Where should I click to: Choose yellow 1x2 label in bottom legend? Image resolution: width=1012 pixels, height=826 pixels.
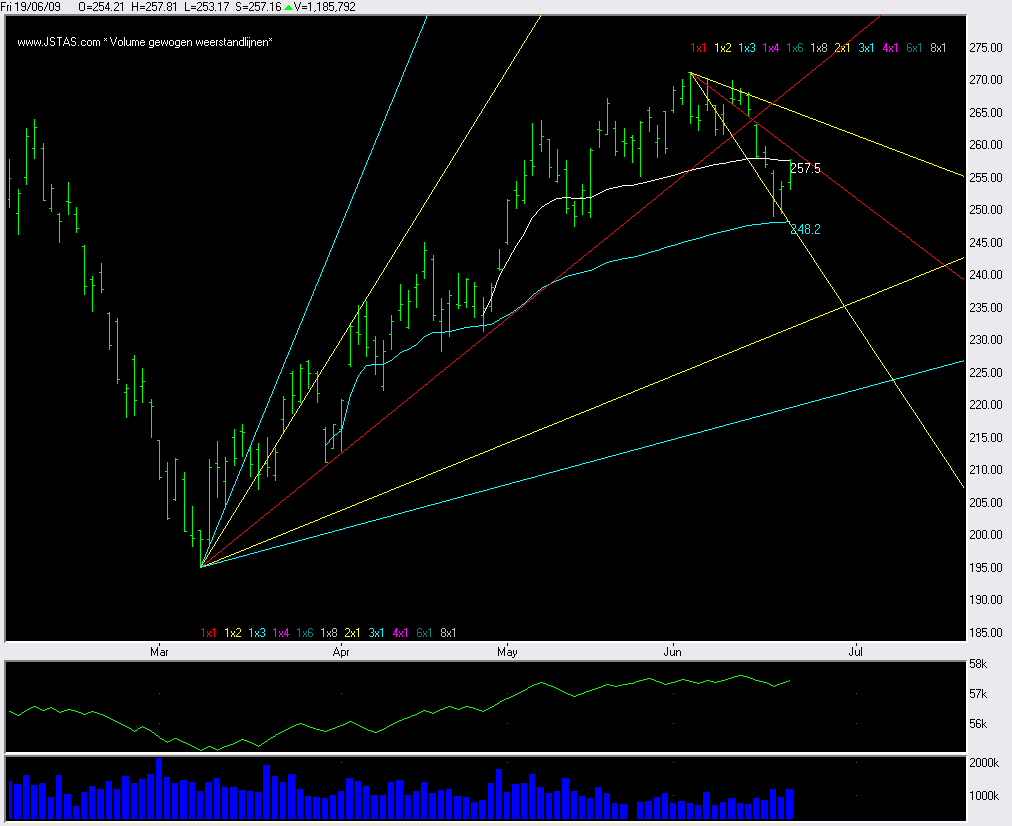pos(233,632)
